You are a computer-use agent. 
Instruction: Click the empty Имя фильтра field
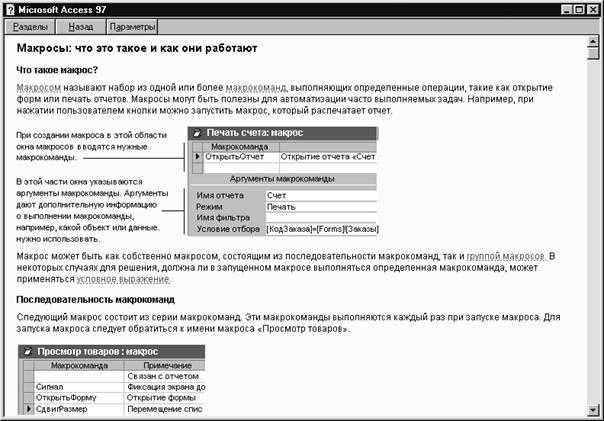coord(321,218)
